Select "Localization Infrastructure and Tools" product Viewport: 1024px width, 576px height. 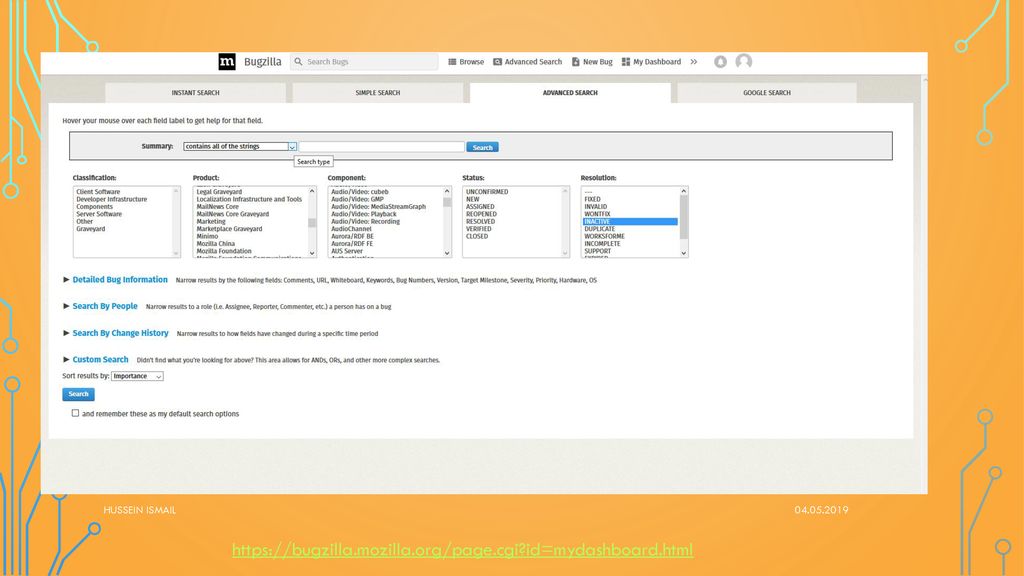click(249, 199)
